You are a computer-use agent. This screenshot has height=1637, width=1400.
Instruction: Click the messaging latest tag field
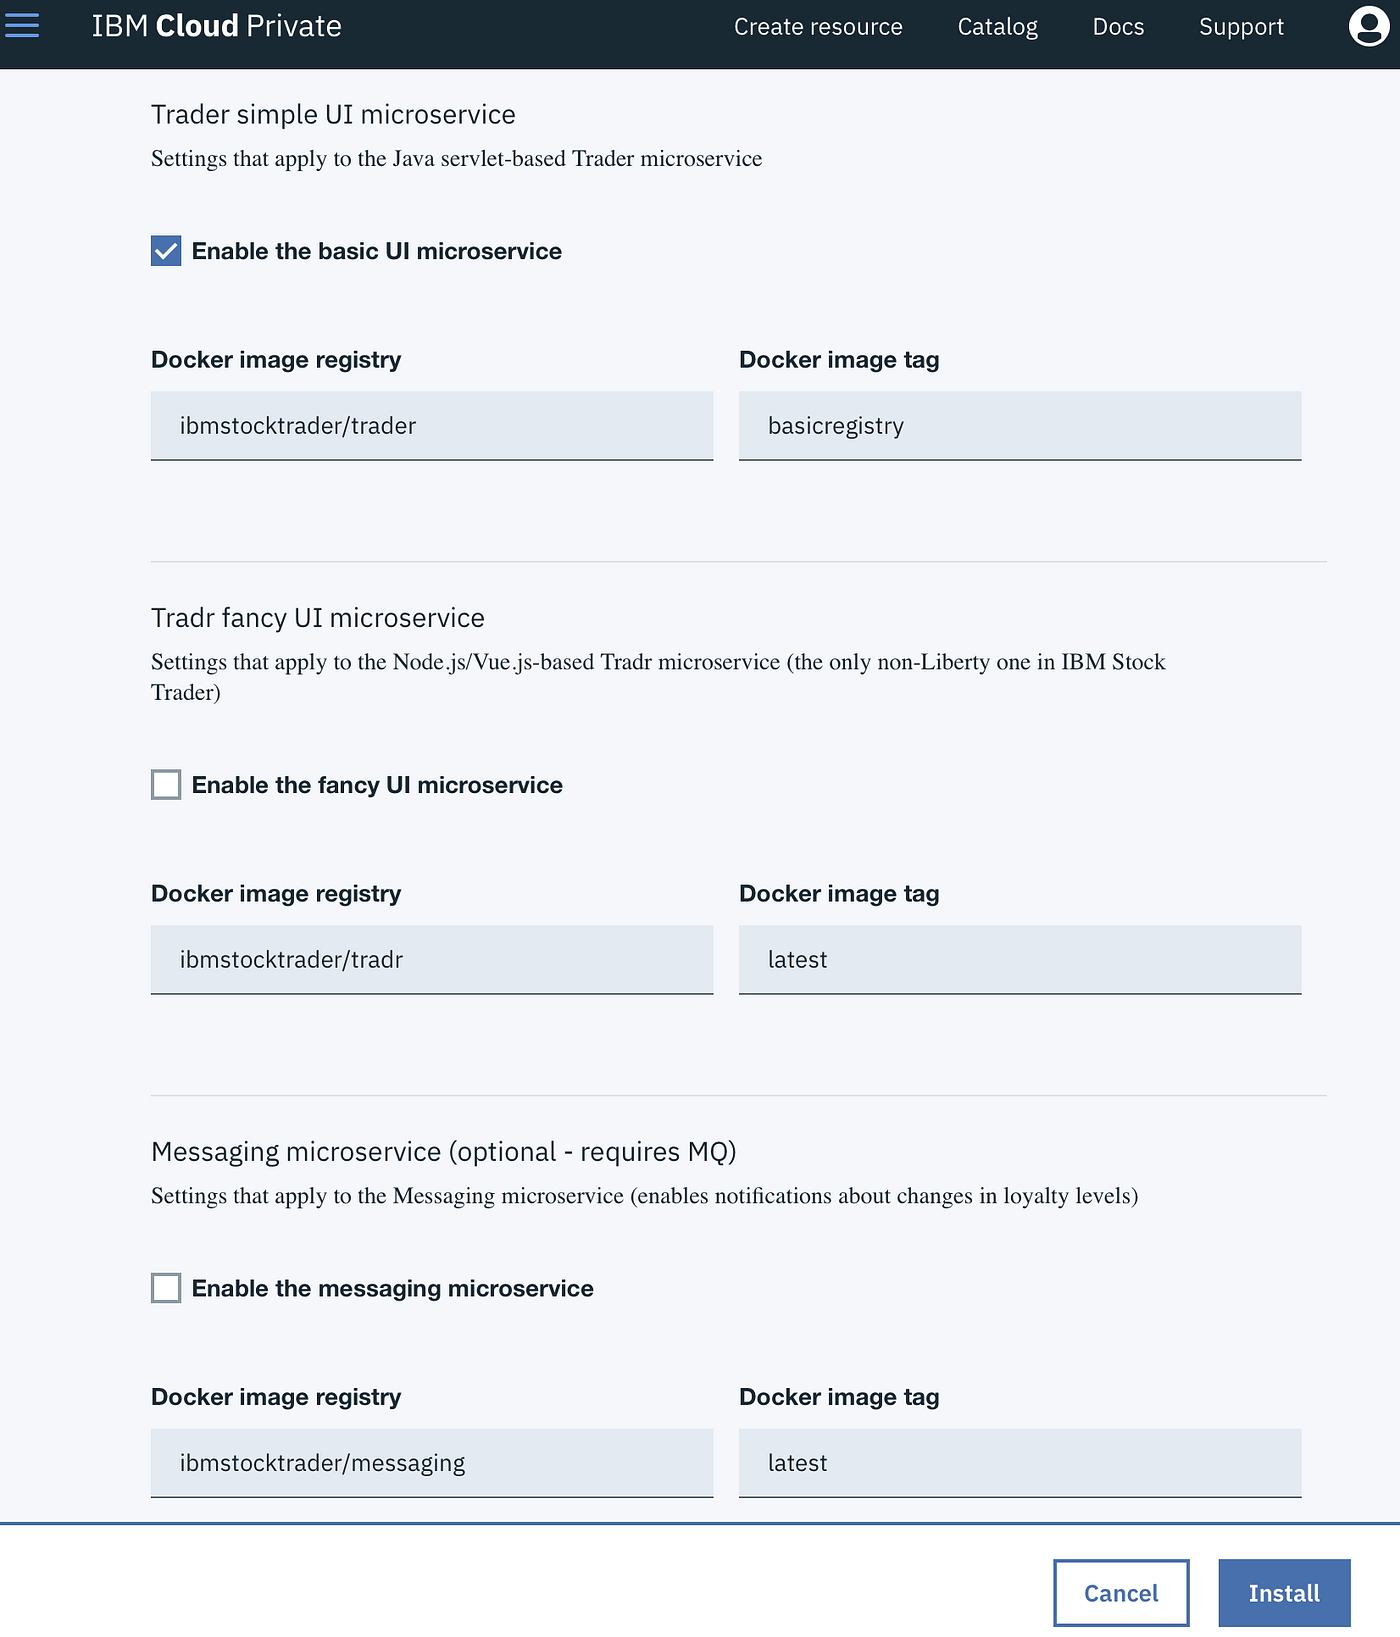[1019, 1463]
